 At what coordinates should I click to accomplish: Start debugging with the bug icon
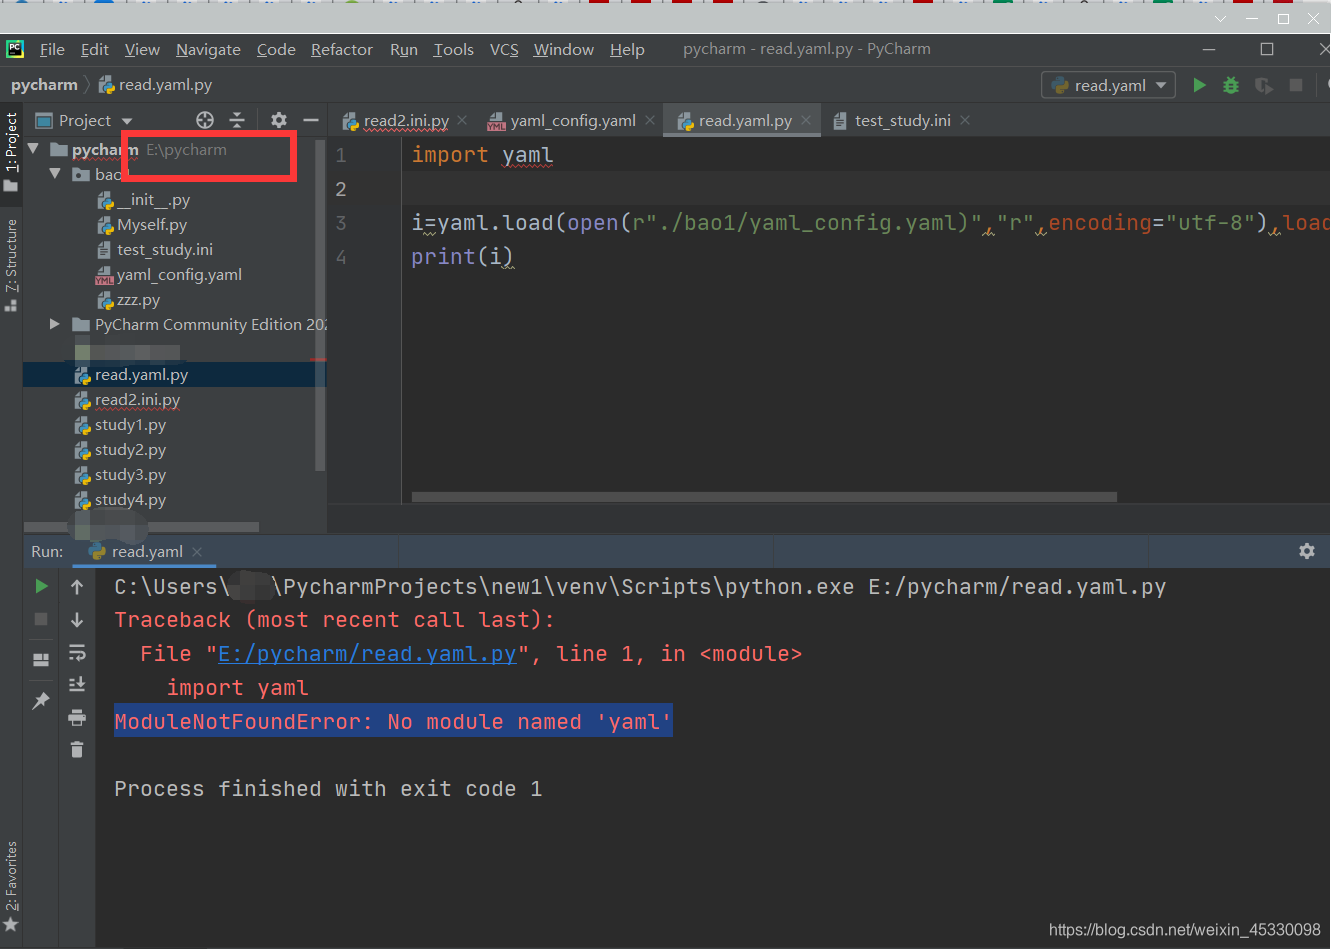[x=1231, y=85]
